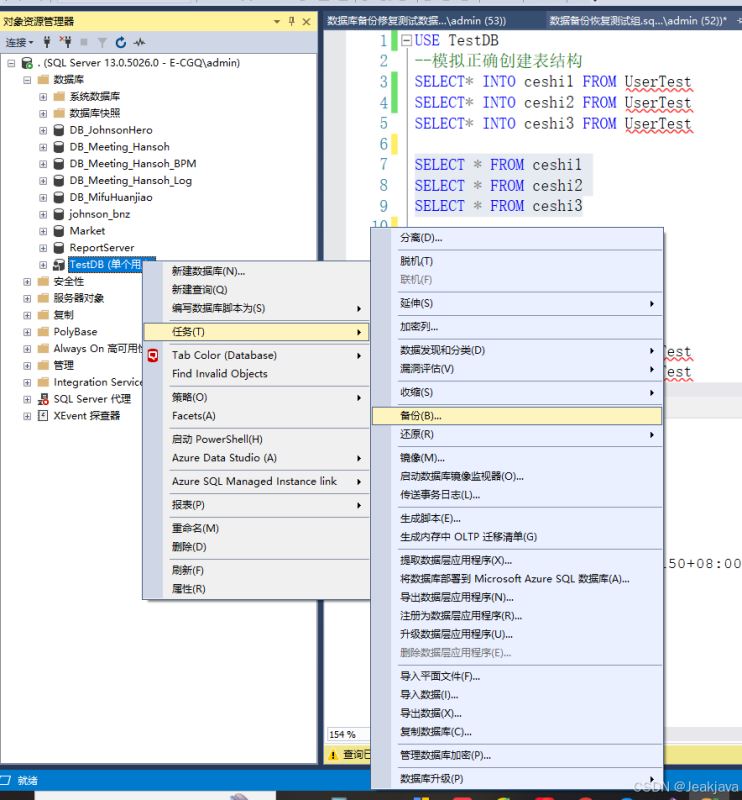Select 属性(R) in context menu
The width and height of the screenshot is (742, 800).
[255, 589]
